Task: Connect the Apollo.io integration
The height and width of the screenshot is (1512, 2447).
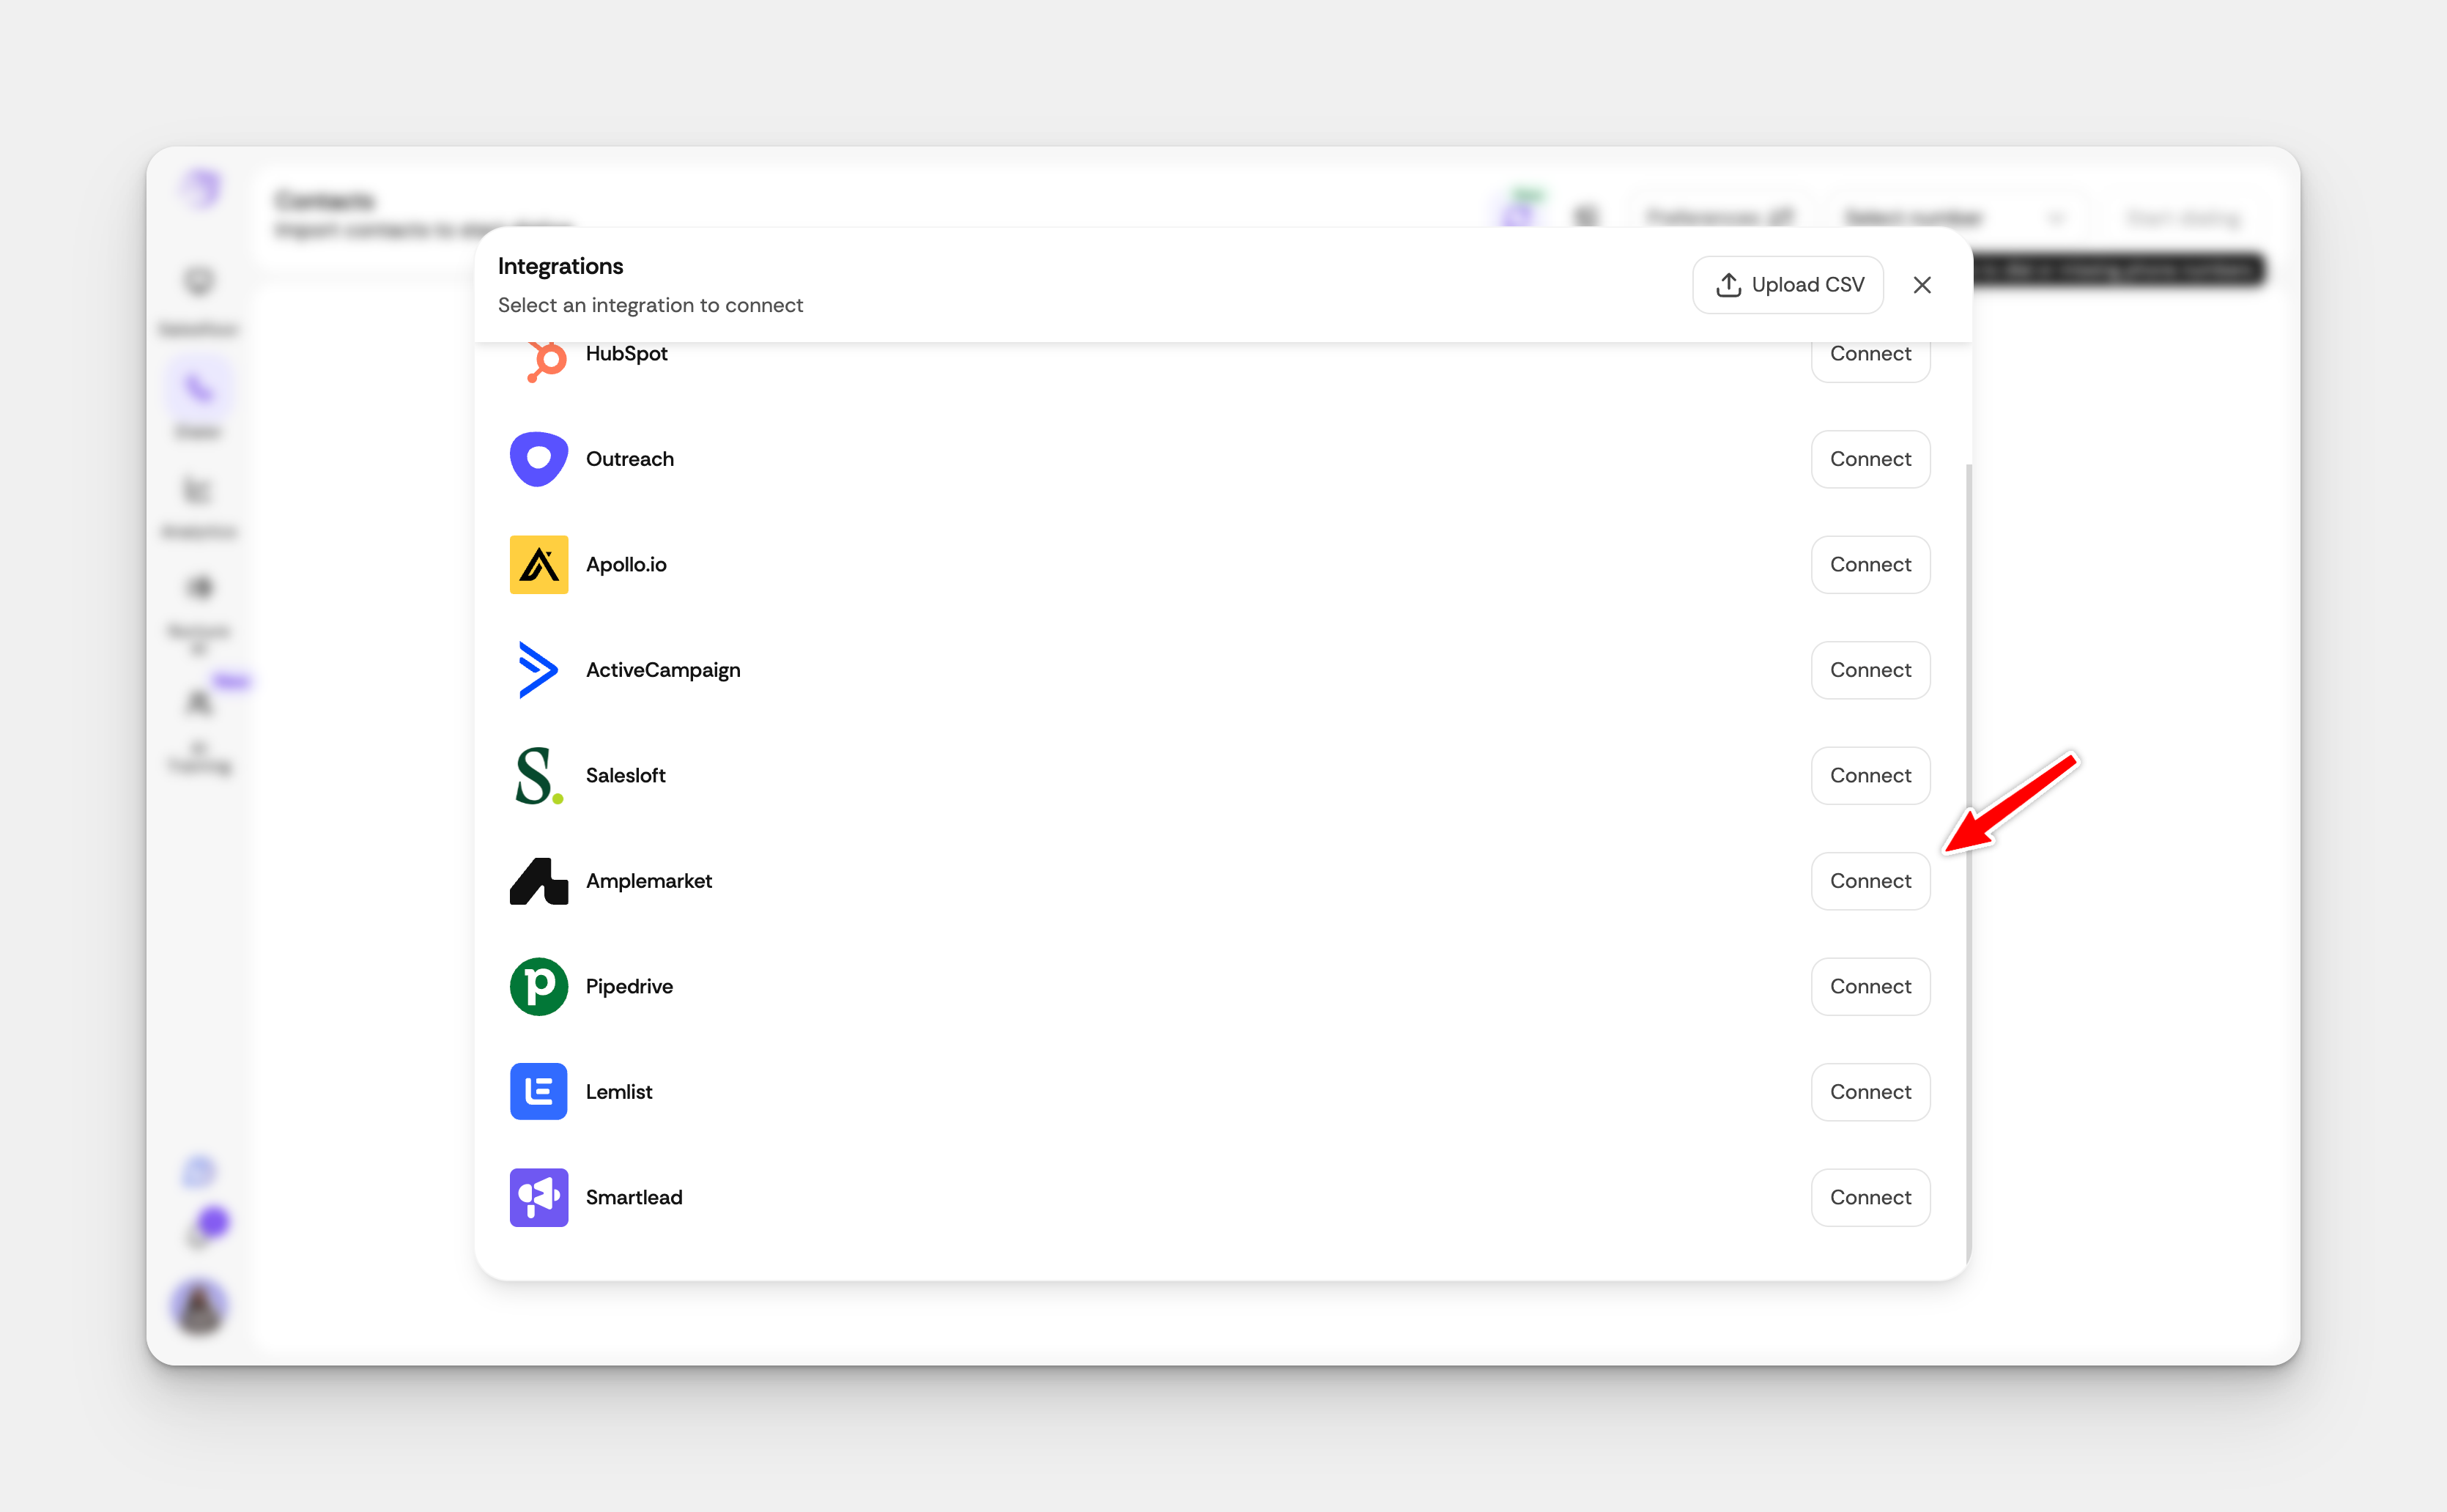Action: 1869,564
